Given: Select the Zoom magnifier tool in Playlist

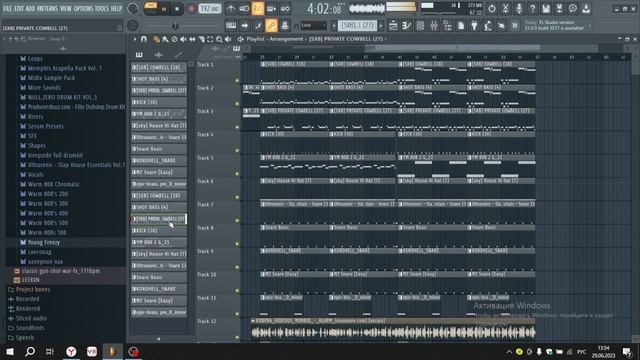Looking at the screenshot, I should [x=219, y=39].
